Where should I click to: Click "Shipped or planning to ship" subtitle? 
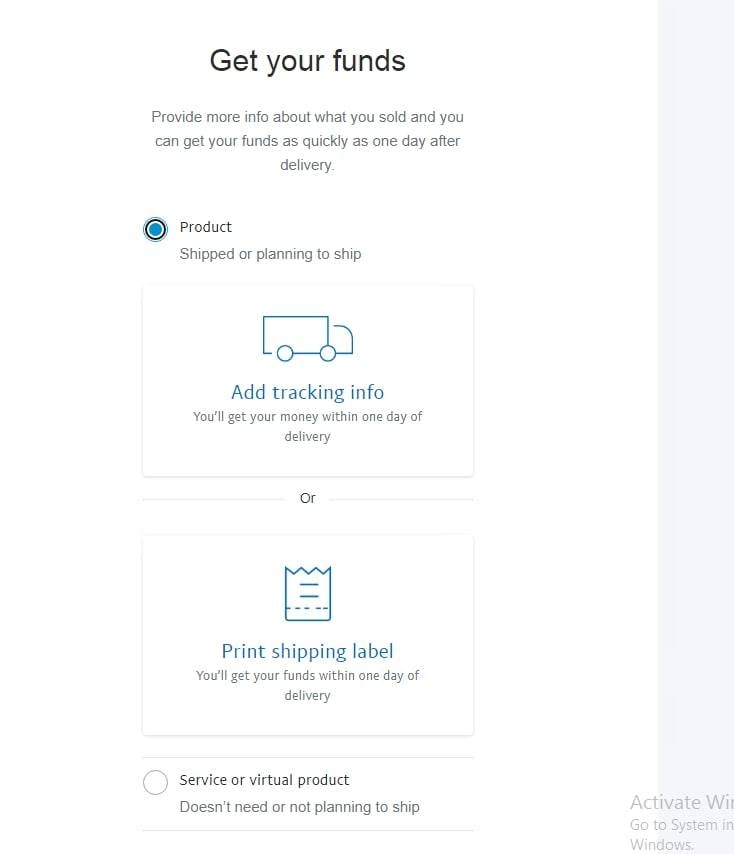pyautogui.click(x=270, y=254)
